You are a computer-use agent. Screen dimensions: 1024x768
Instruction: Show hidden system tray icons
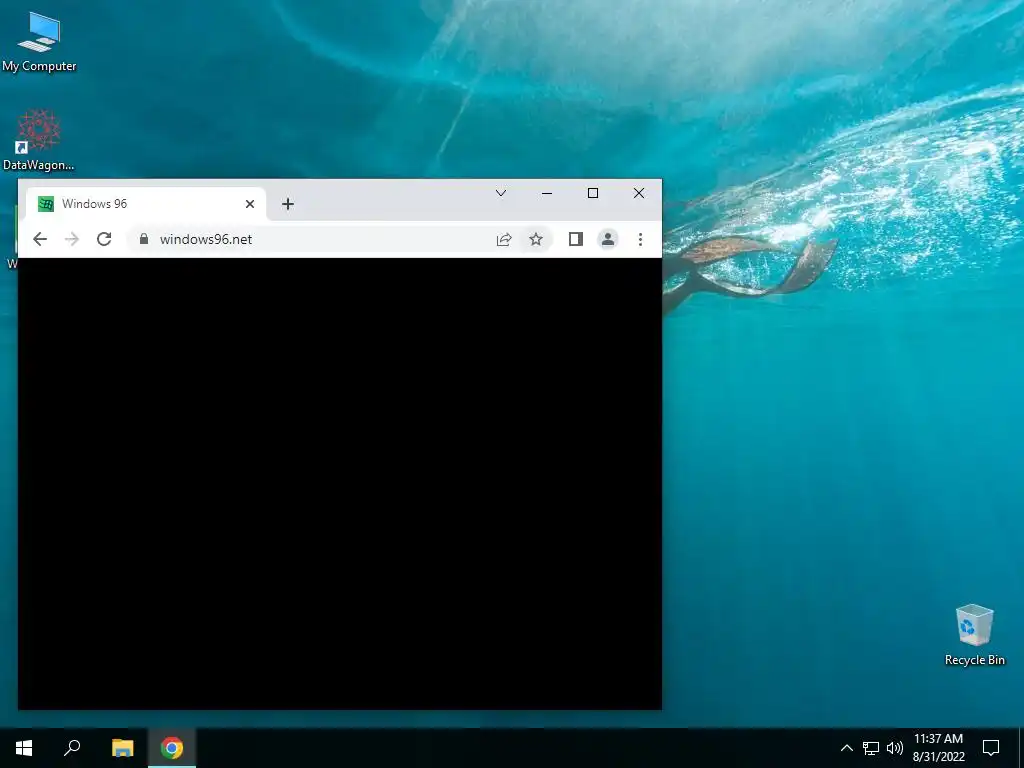point(846,748)
